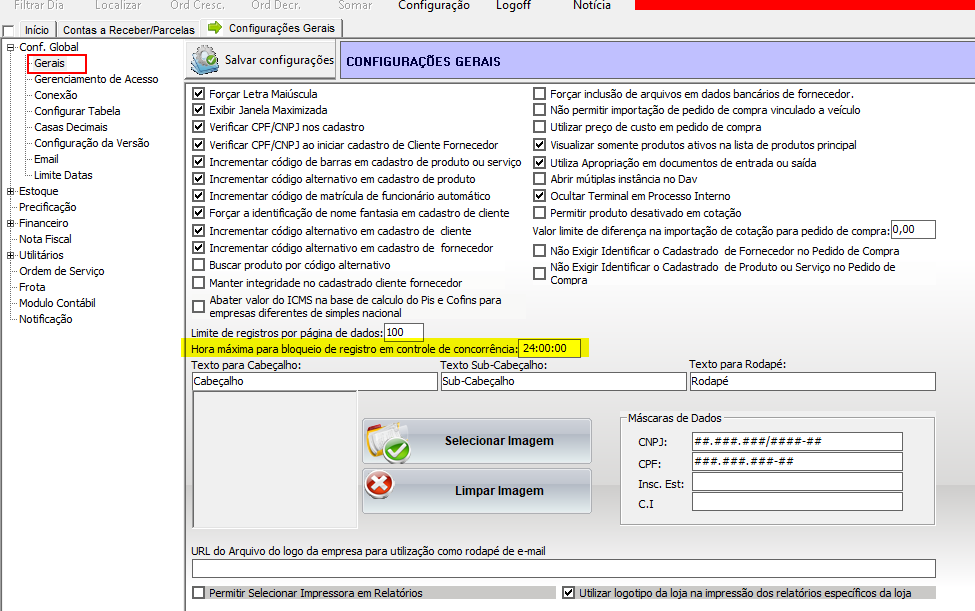Screen dimensions: 975x611
Task: Switch to Contas a Receber/Parcelas tab
Action: (x=128, y=30)
